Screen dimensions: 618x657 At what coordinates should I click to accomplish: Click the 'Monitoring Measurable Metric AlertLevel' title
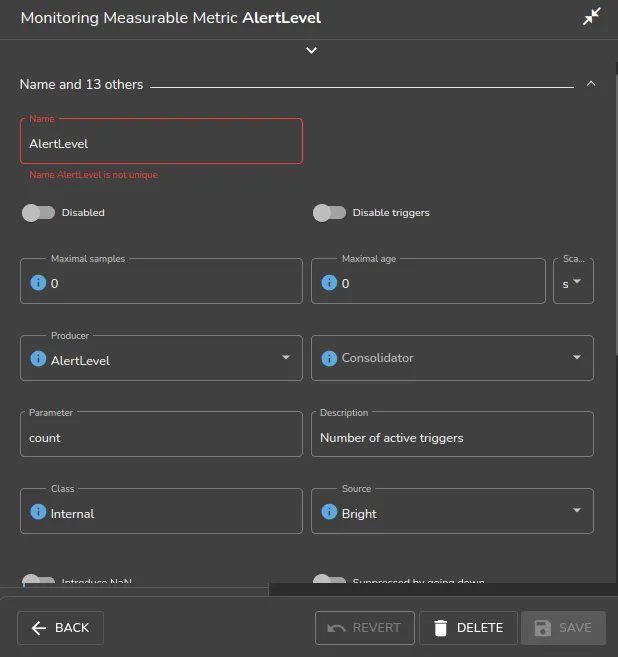click(171, 18)
